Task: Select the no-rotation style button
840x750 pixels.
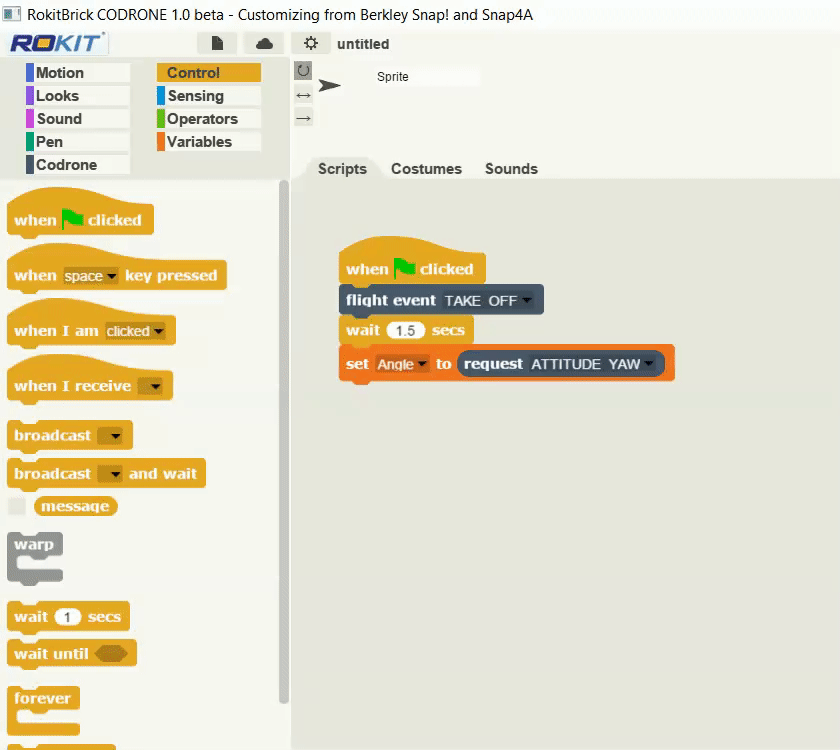Action: click(303, 118)
